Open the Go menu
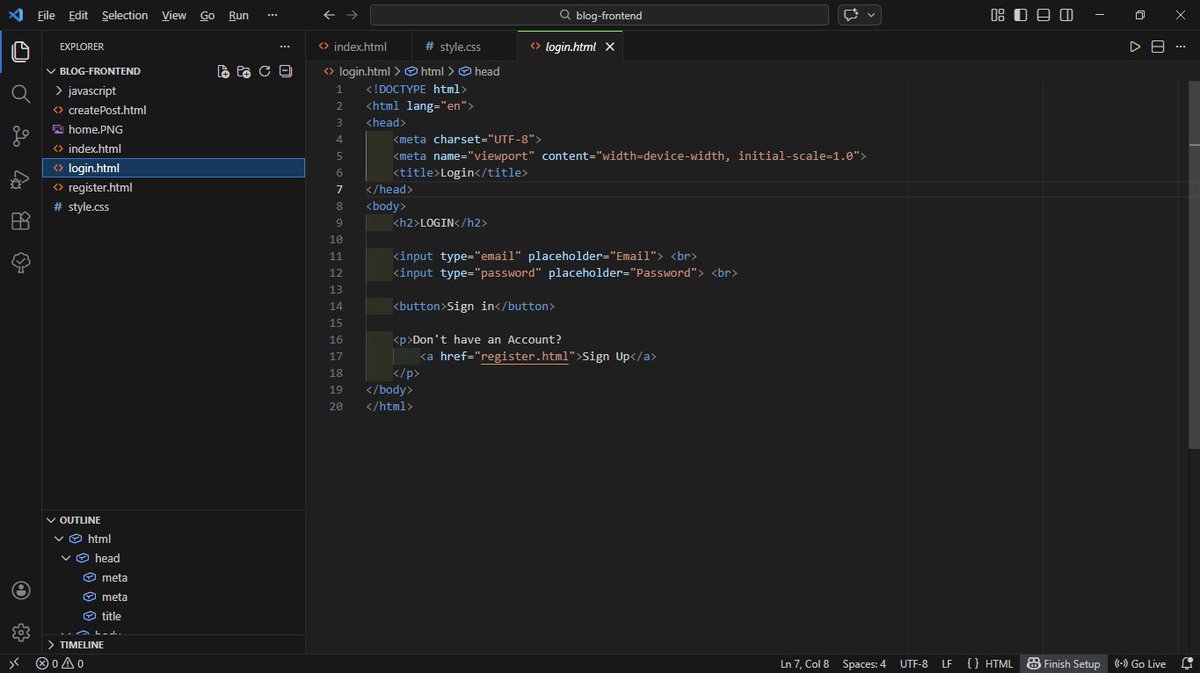Viewport: 1200px width, 673px height. tap(207, 15)
